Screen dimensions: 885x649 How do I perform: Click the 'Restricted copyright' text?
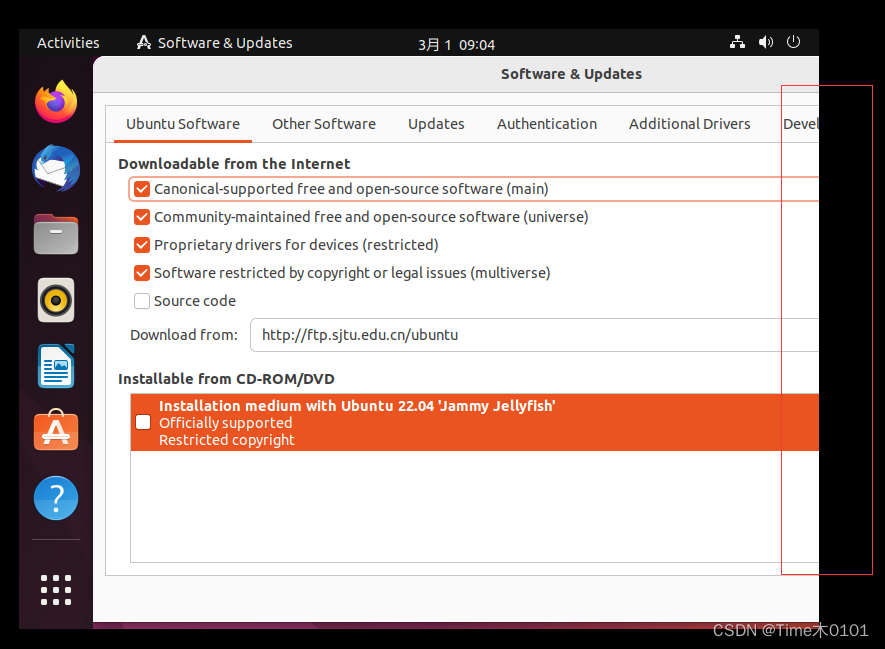point(227,440)
